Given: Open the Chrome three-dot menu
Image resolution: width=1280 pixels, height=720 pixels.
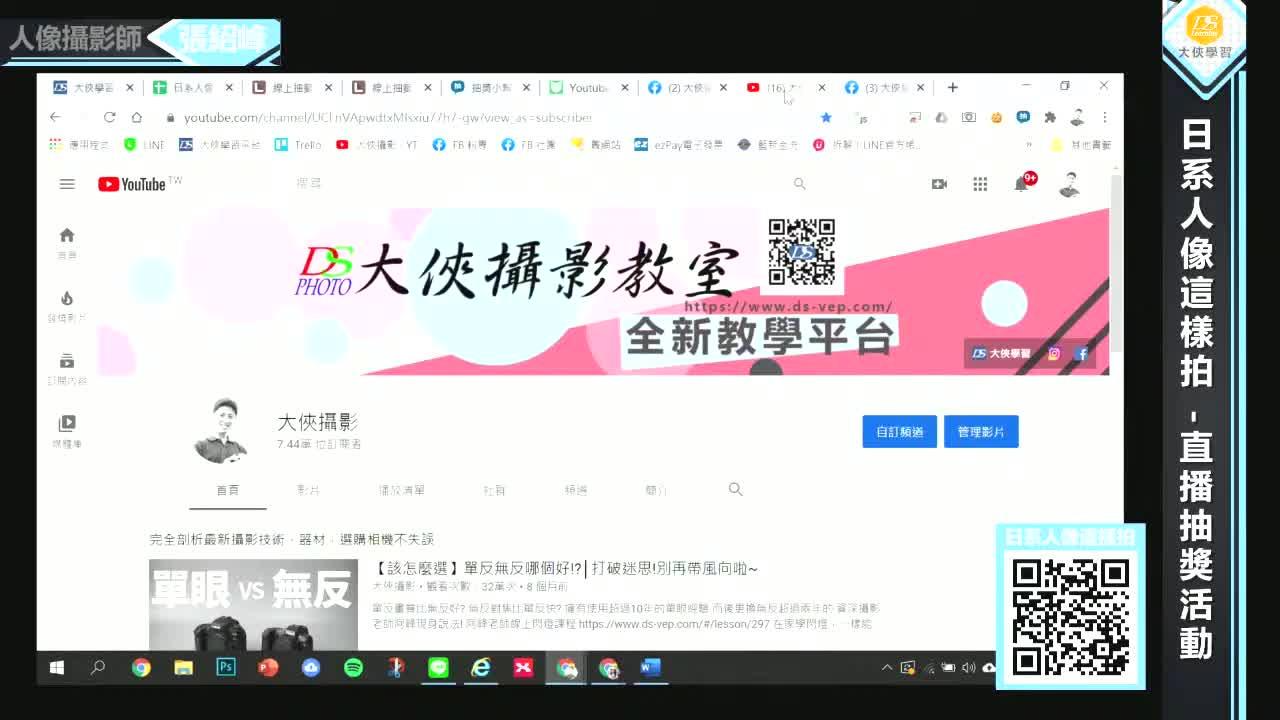Looking at the screenshot, I should [1104, 117].
